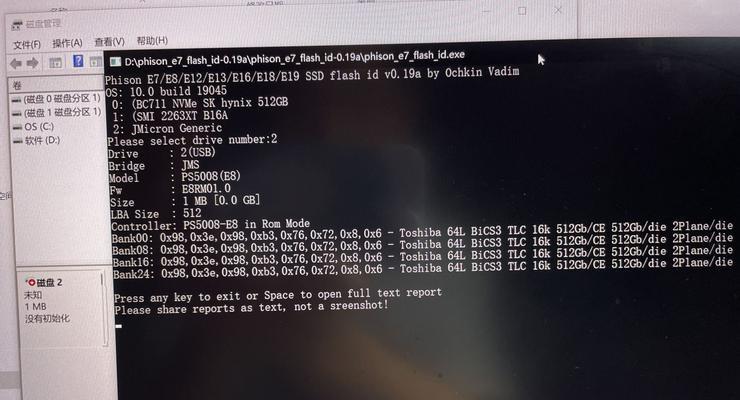Click the Back arrow in Disk Management toolbar
This screenshot has height=400, width=740.
(x=16, y=63)
